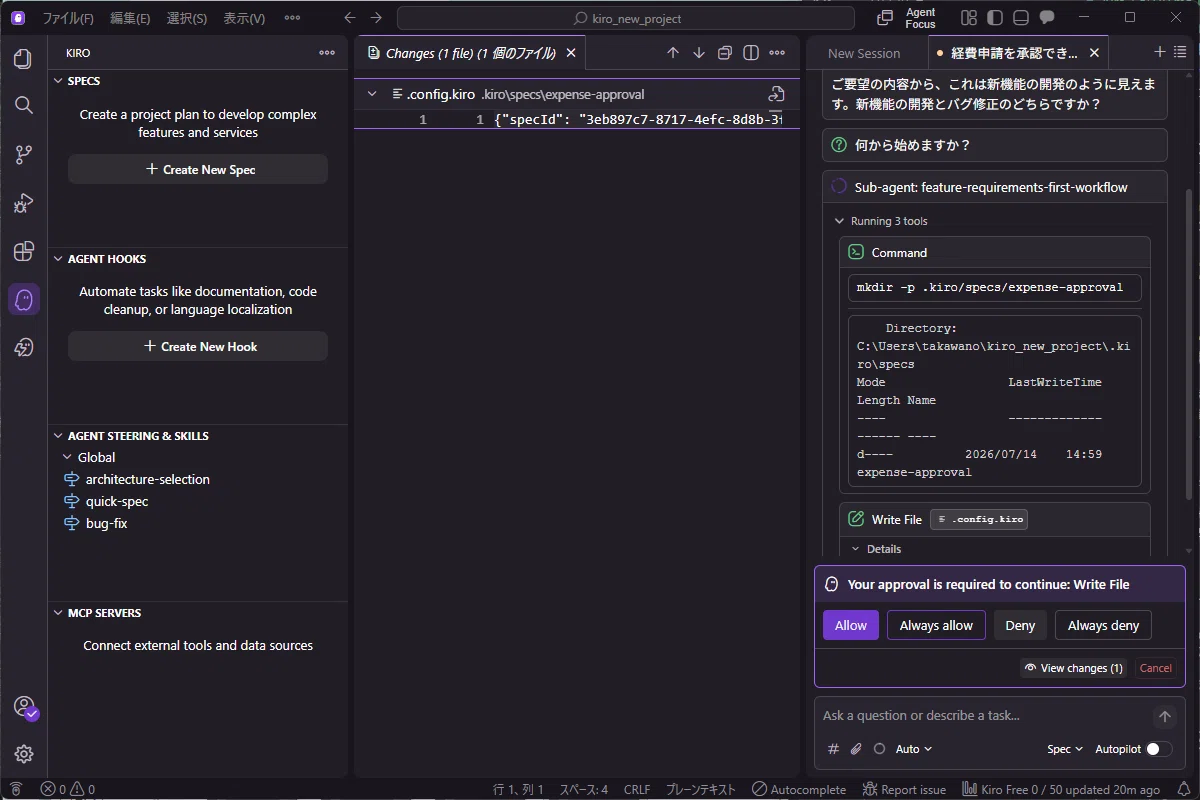Screen dimensions: 1200x800
Task: Click the Create New Hook button
Action: [198, 346]
